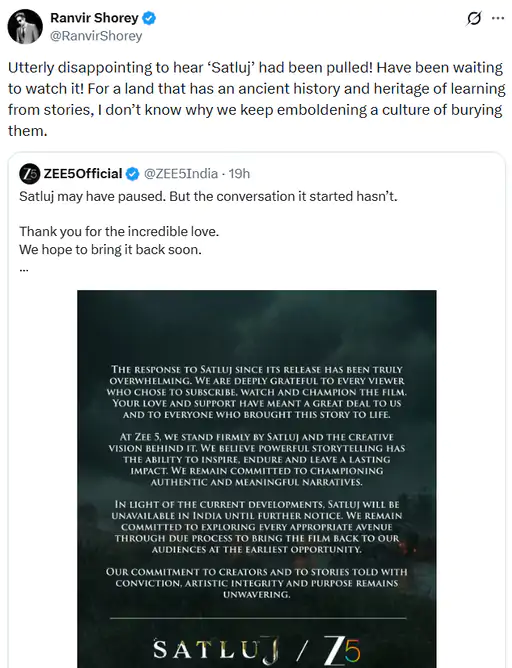Click the 19h timestamp on quoted post

click(239, 174)
